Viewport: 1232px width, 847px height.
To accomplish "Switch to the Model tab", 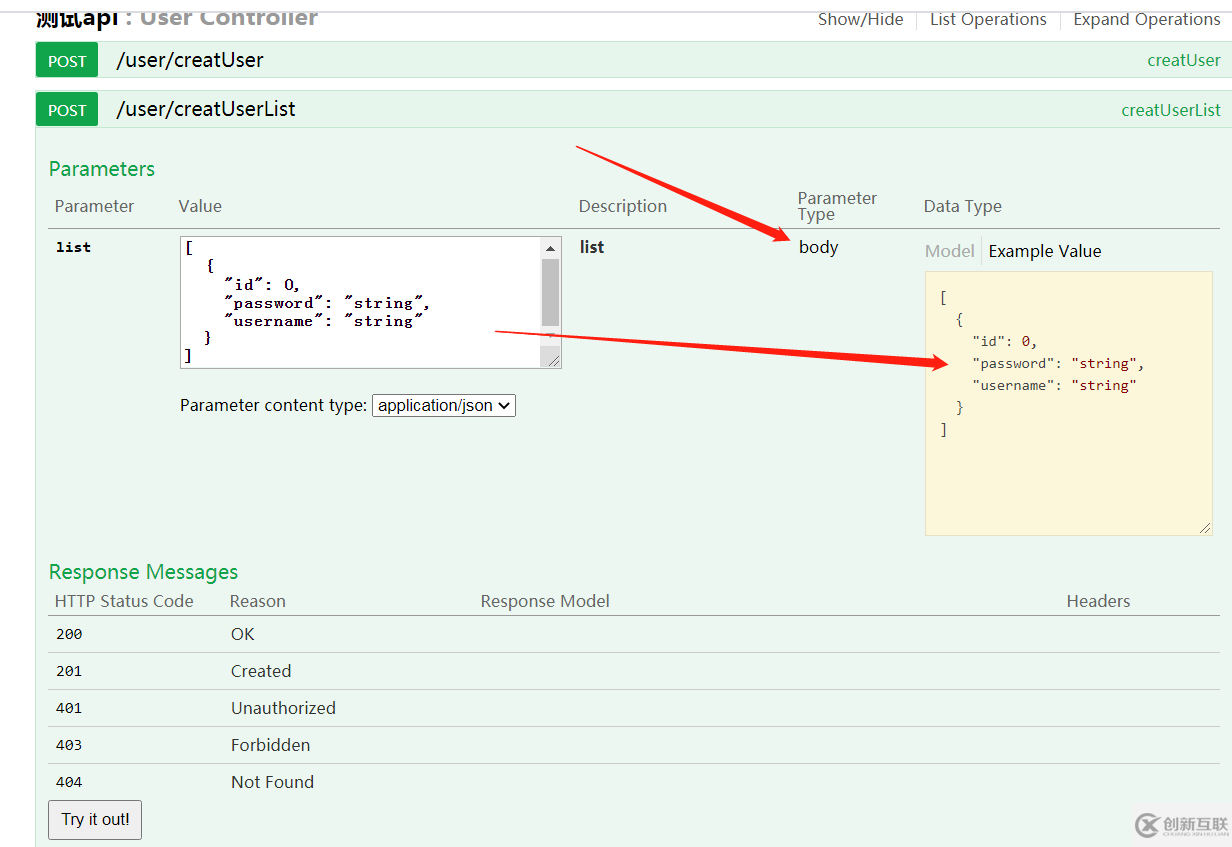I will click(948, 251).
